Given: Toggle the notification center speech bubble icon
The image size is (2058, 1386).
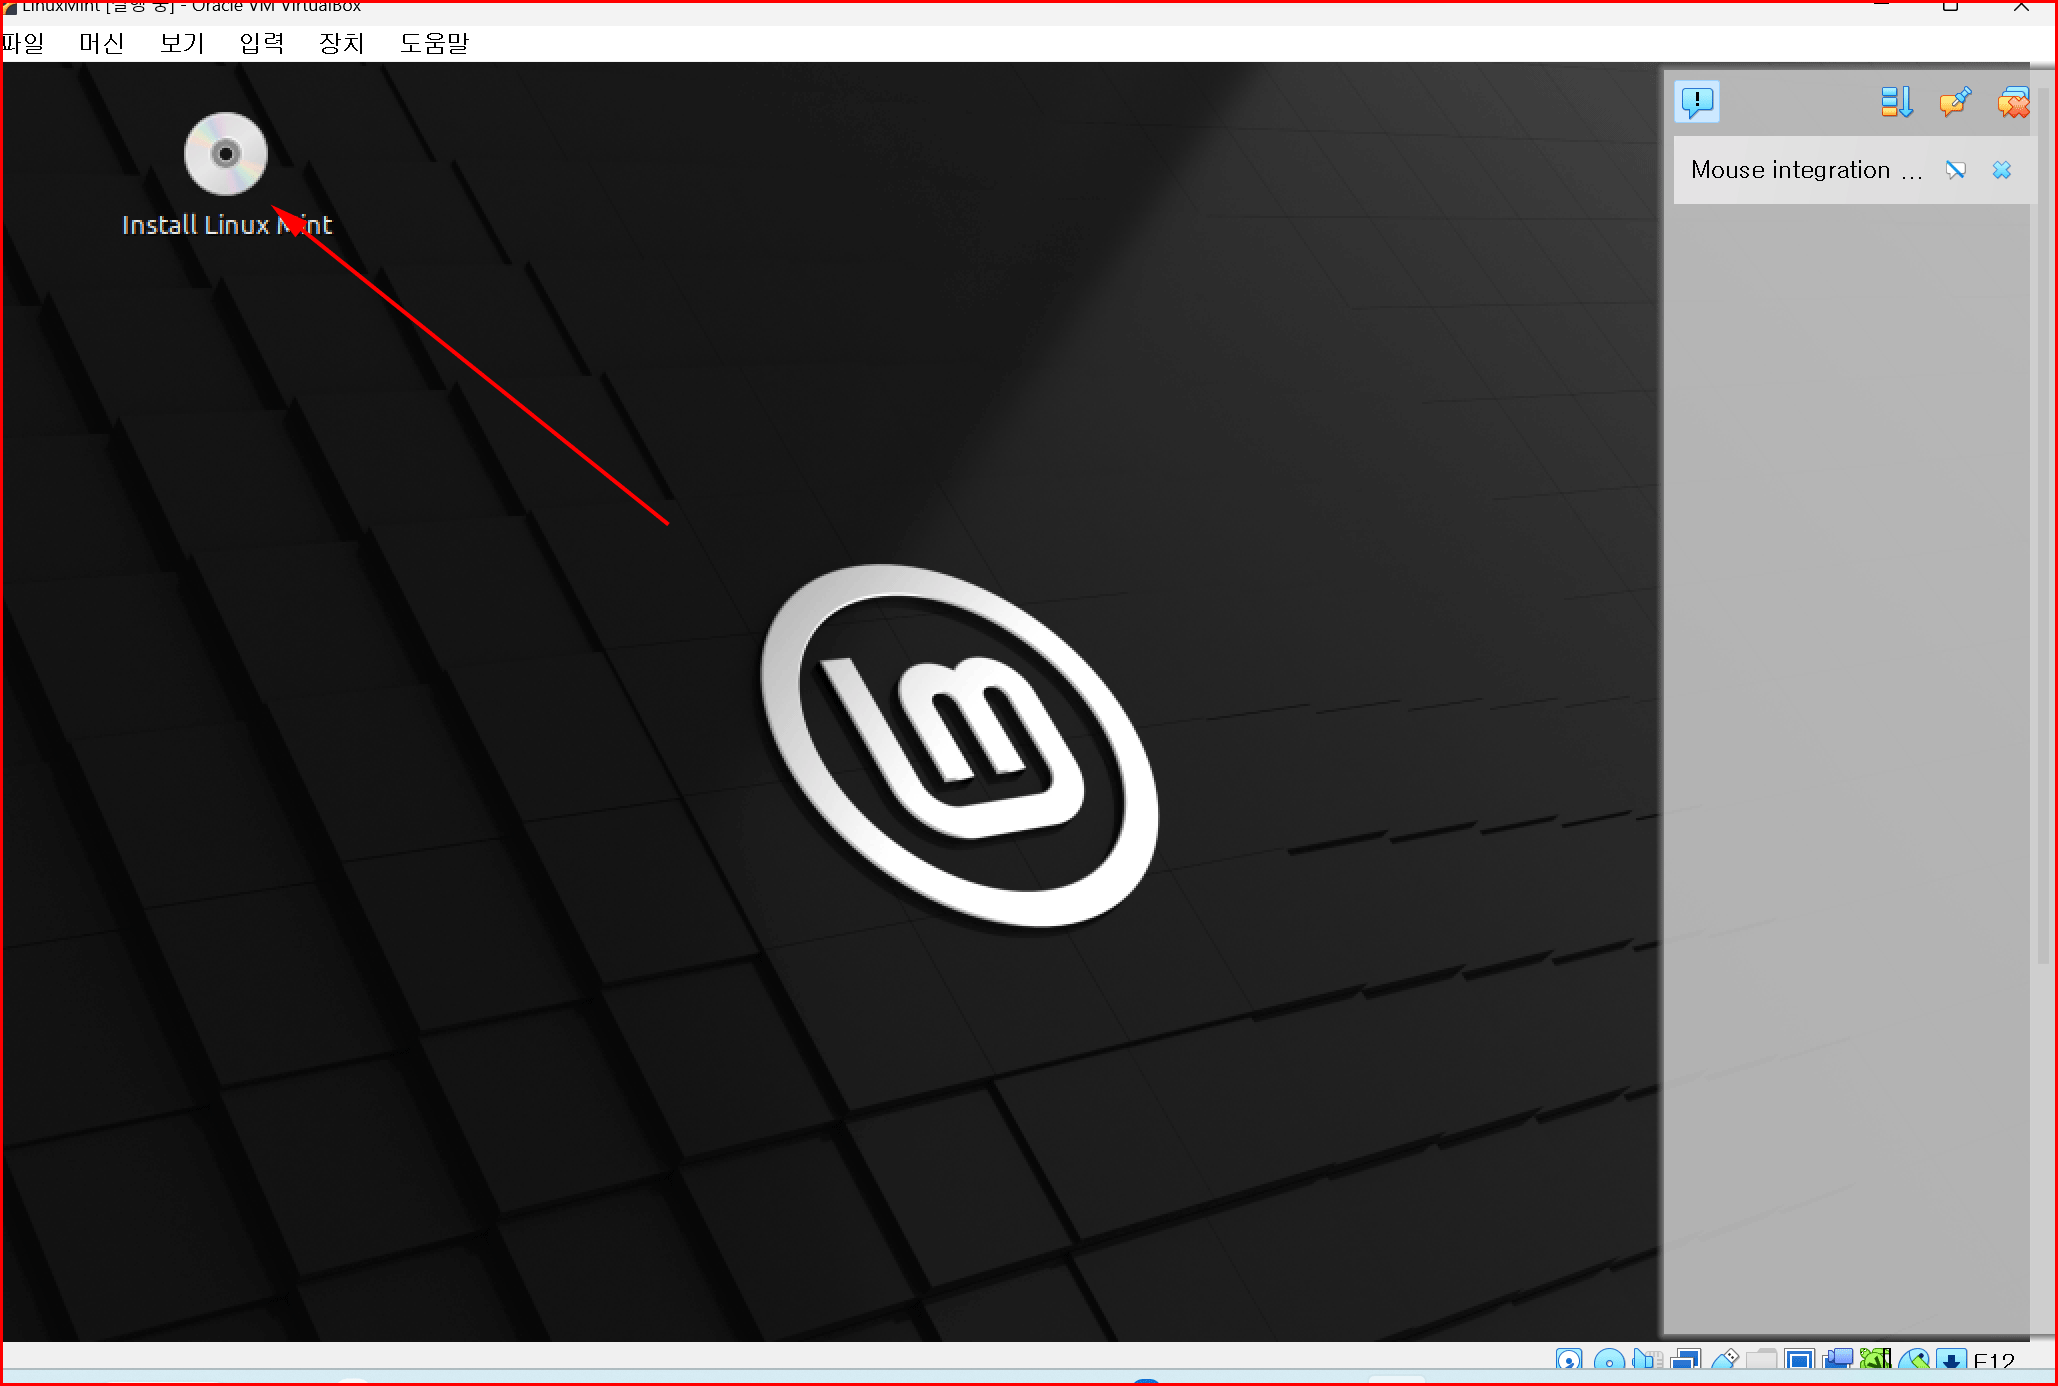Looking at the screenshot, I should (1697, 102).
